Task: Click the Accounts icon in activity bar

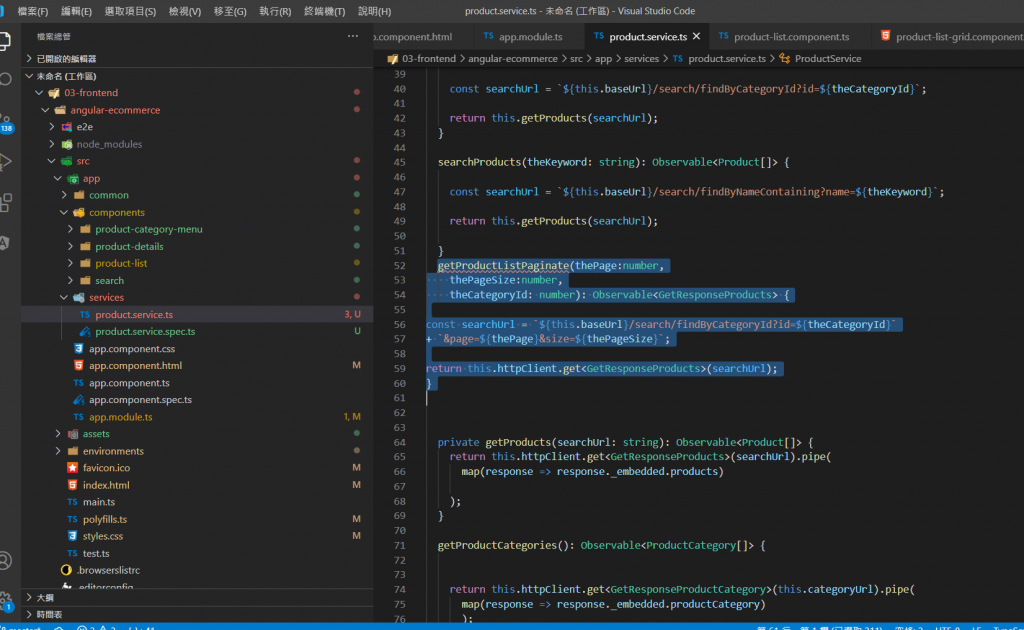Action: point(7,560)
